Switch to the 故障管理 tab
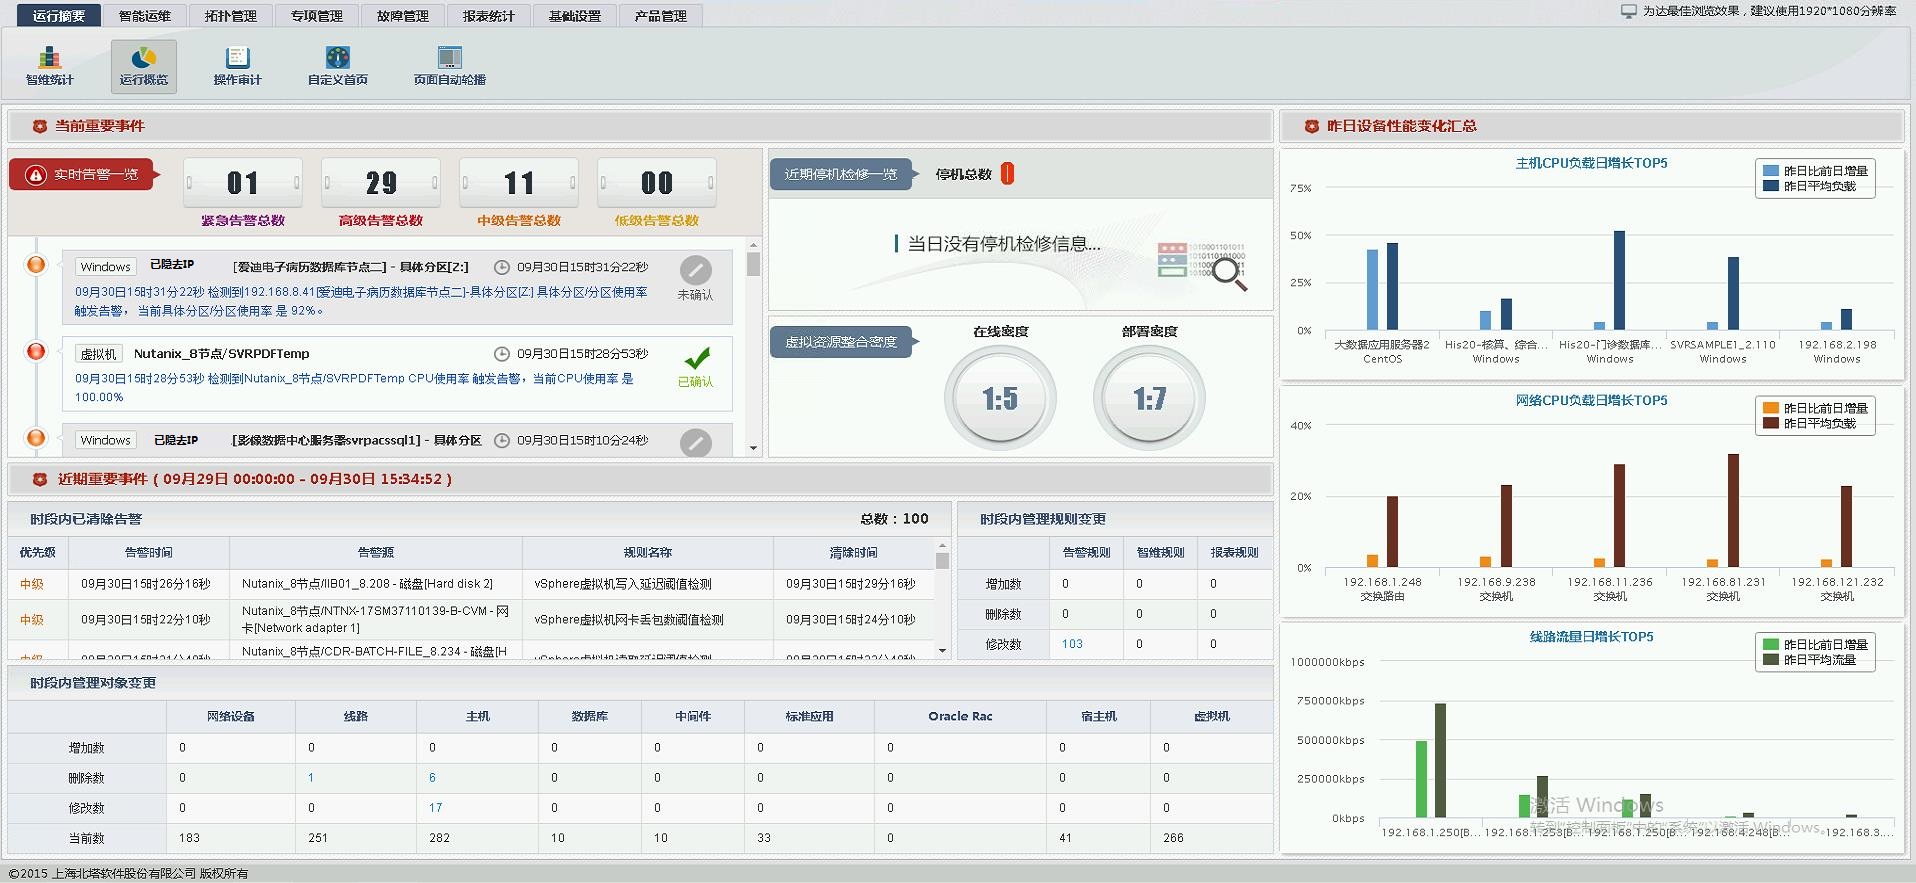1916x883 pixels. click(x=402, y=16)
